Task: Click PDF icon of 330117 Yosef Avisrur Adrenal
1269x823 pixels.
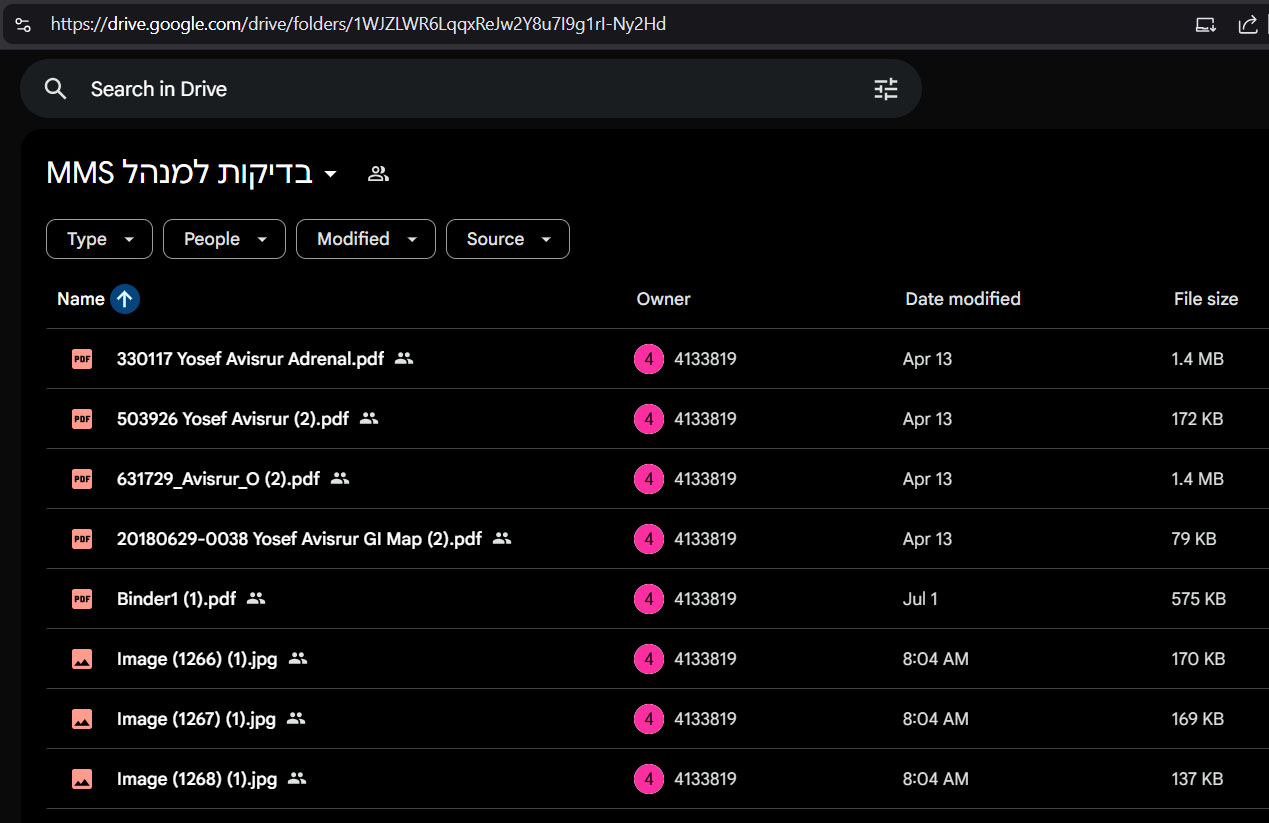Action: tap(82, 359)
